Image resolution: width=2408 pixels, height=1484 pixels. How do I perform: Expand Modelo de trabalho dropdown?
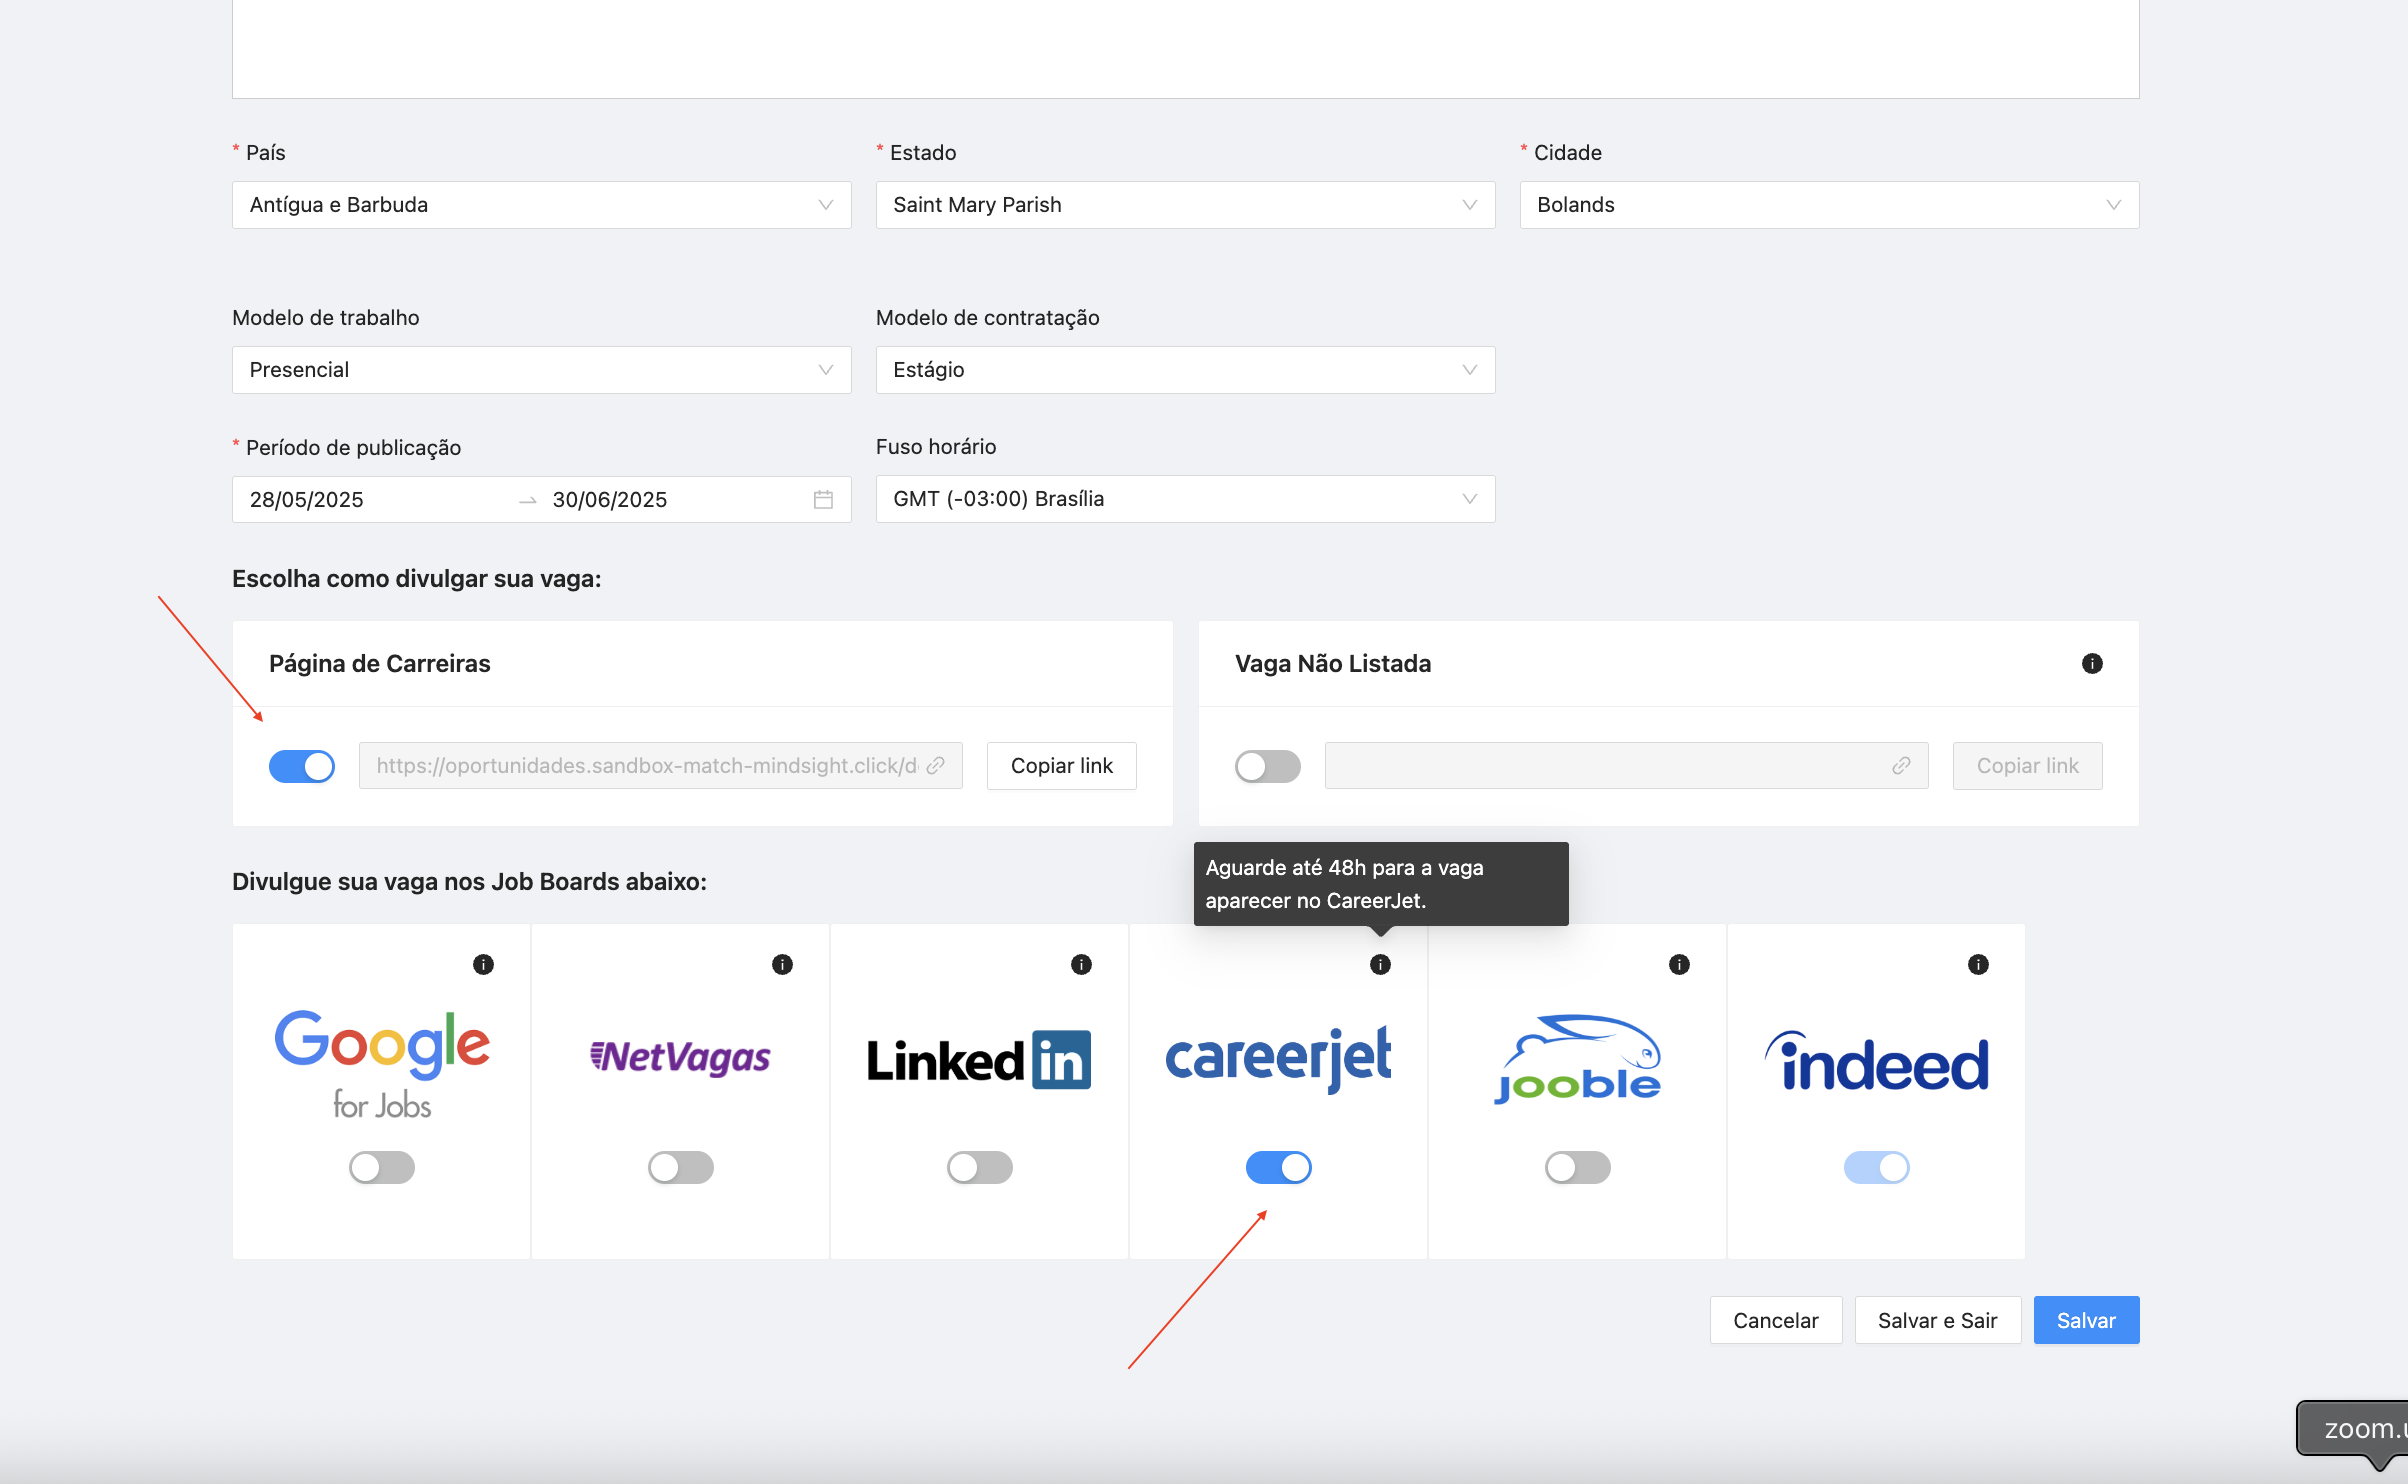coord(542,370)
